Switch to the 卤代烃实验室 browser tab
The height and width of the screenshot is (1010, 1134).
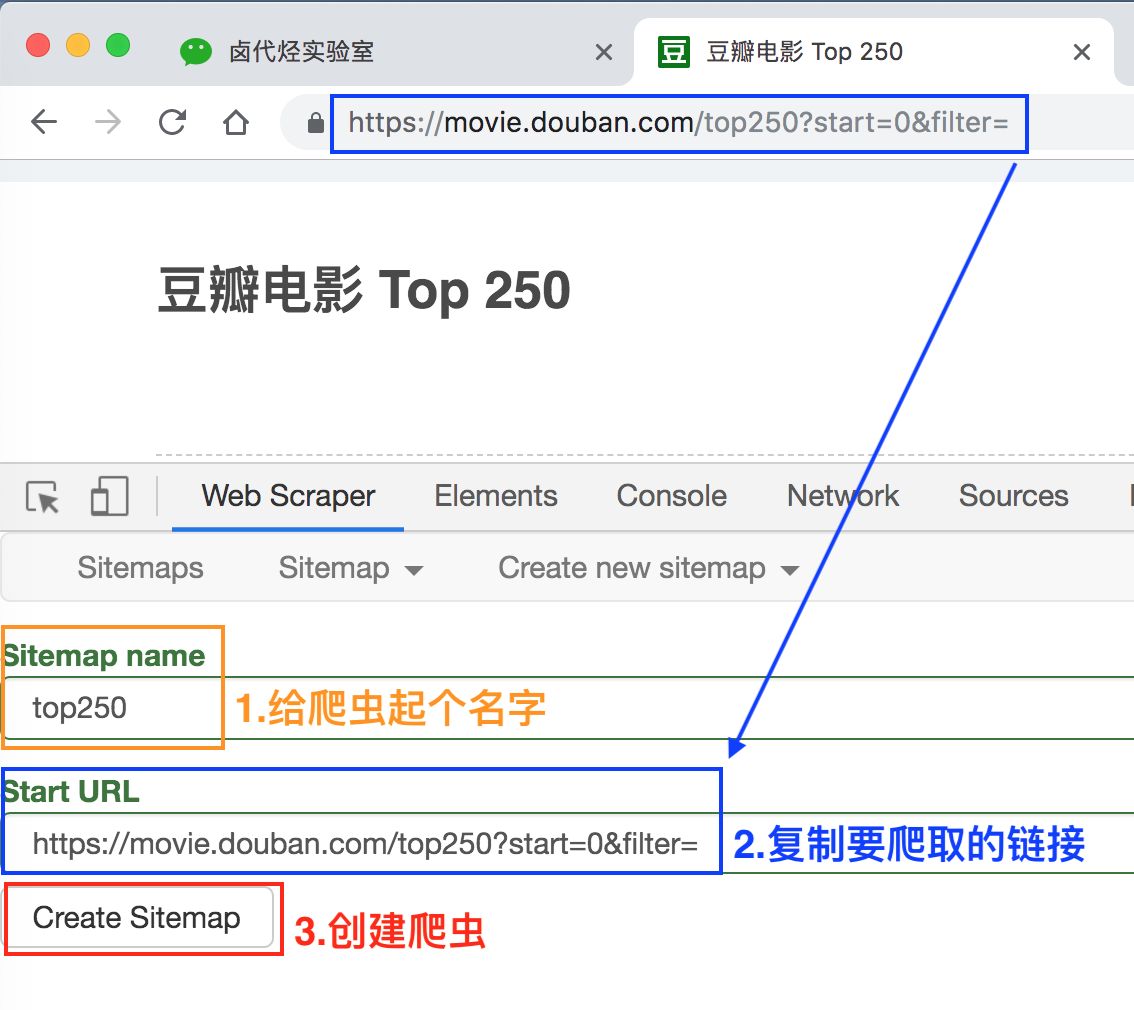[x=398, y=52]
